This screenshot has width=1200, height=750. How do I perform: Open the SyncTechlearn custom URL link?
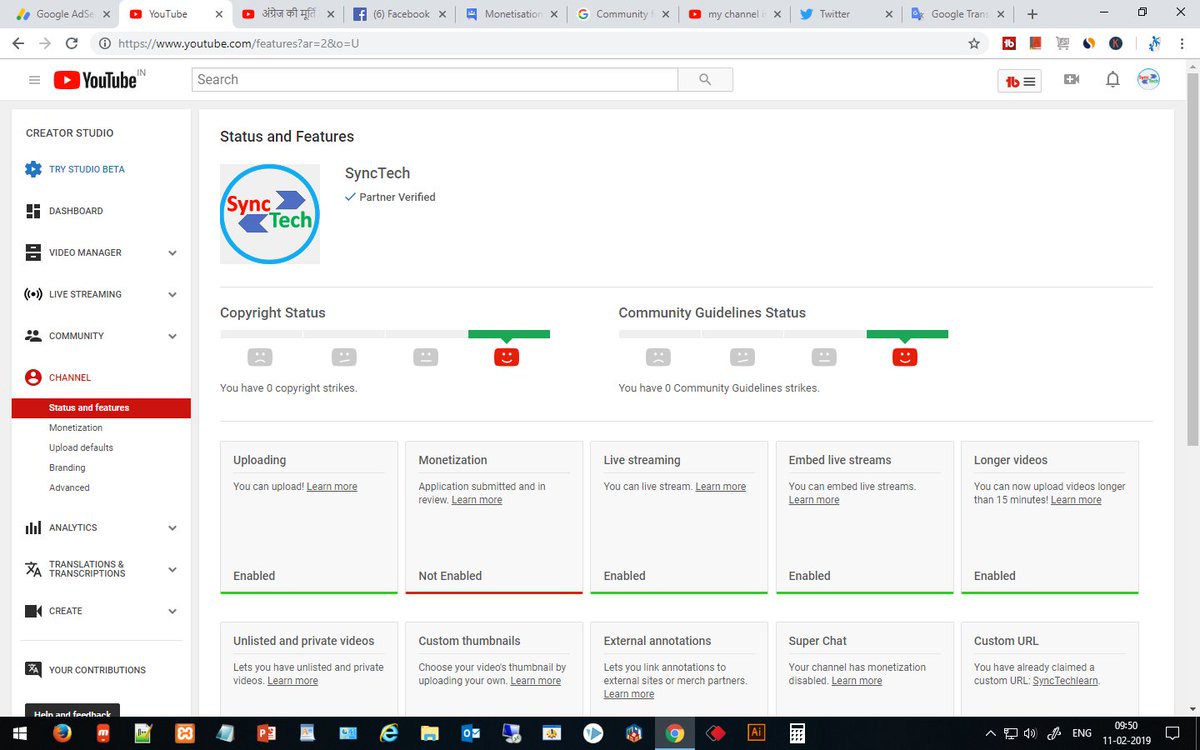(1065, 681)
